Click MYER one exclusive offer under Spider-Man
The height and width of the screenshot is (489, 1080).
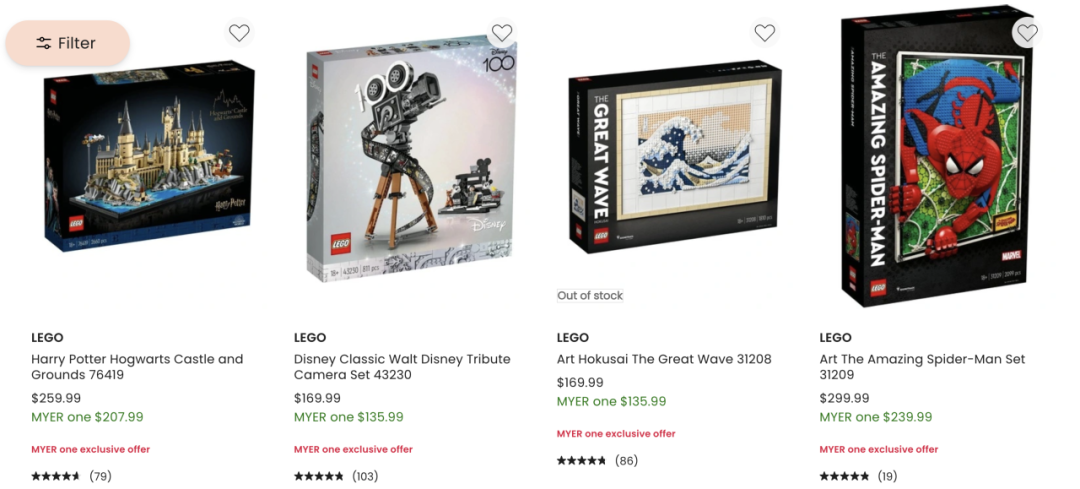(x=879, y=449)
